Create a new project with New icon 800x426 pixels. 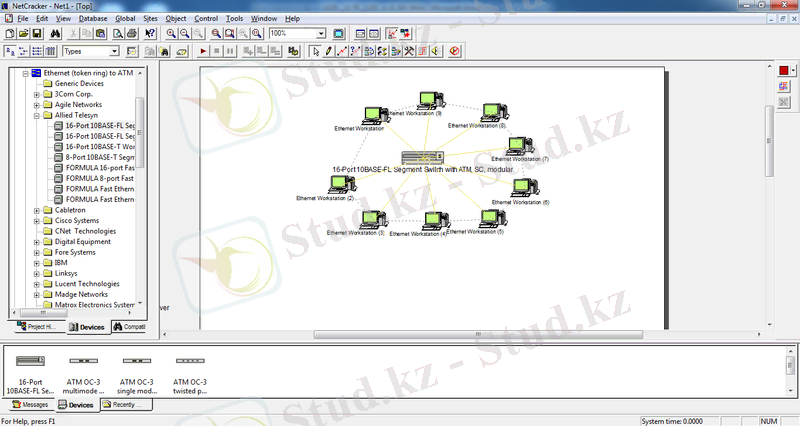point(10,34)
